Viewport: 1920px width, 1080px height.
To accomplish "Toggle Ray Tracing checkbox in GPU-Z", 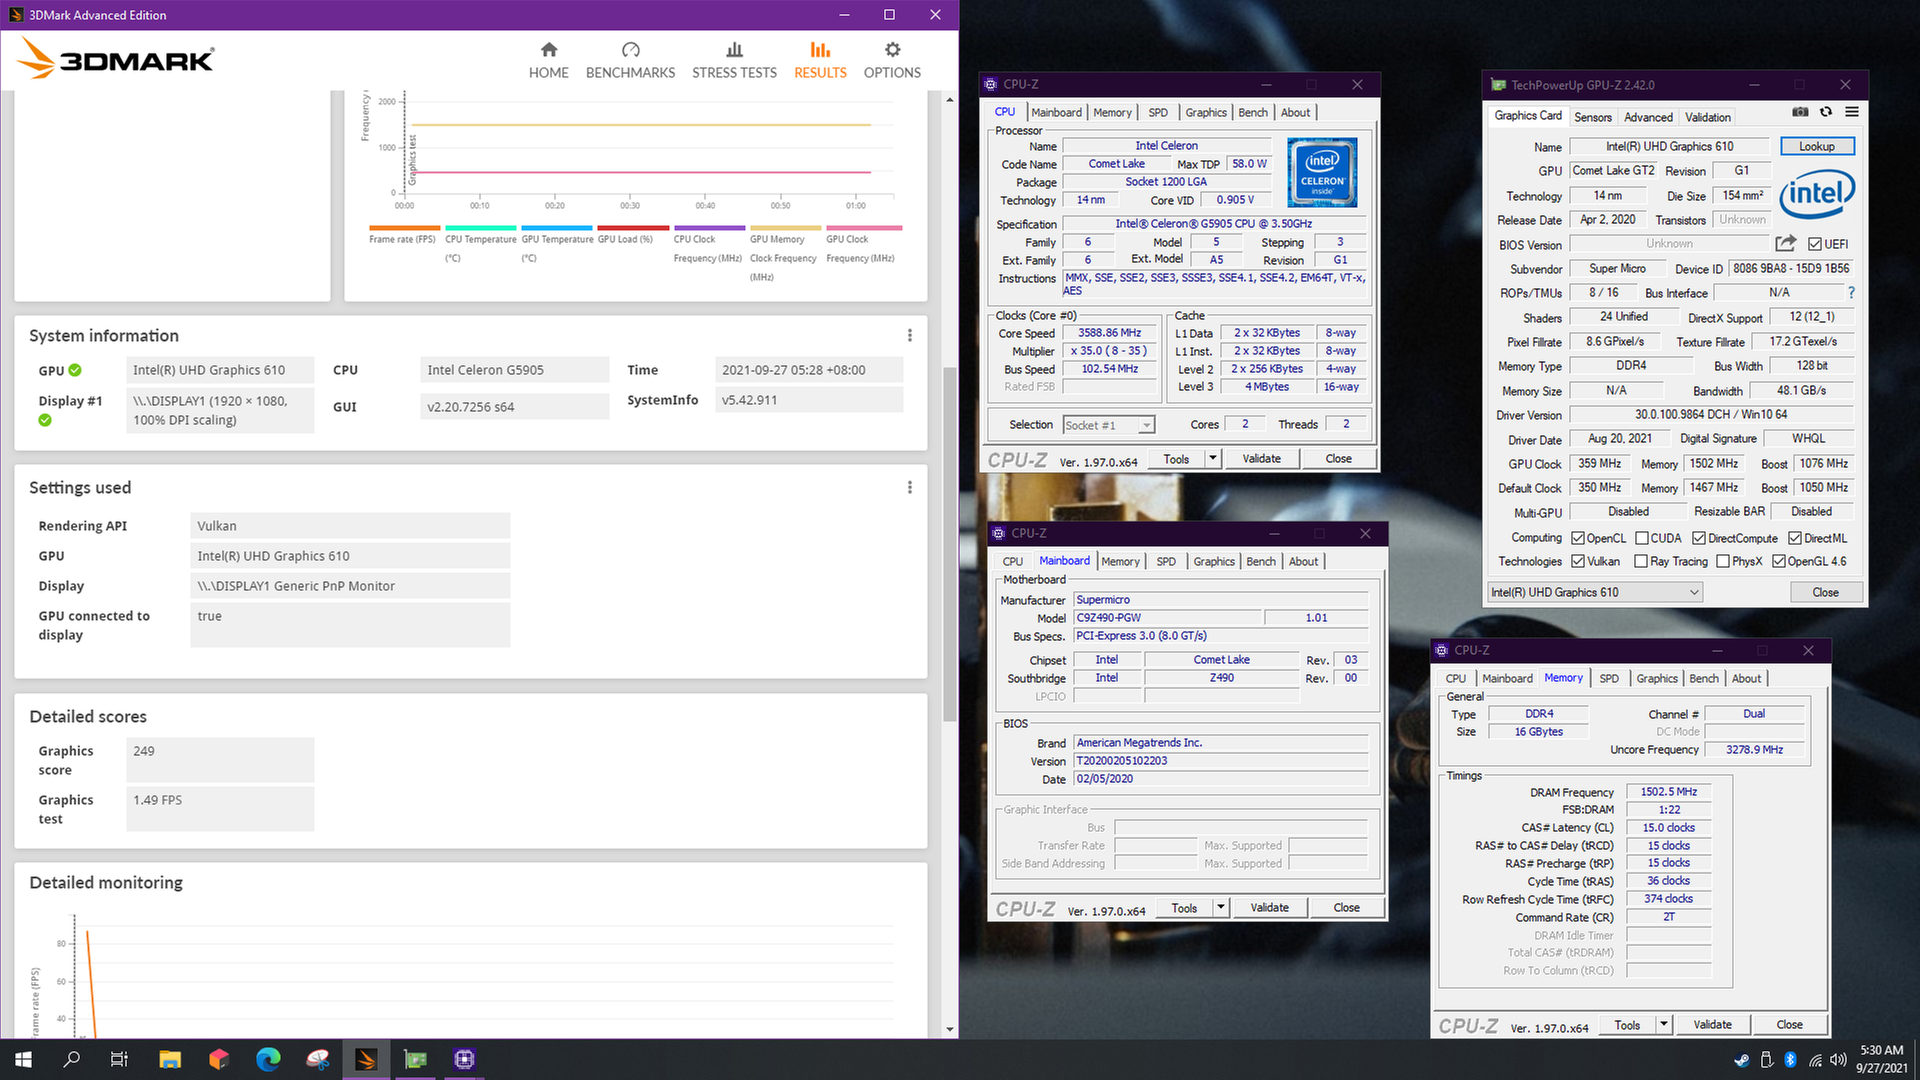I will click(1641, 561).
